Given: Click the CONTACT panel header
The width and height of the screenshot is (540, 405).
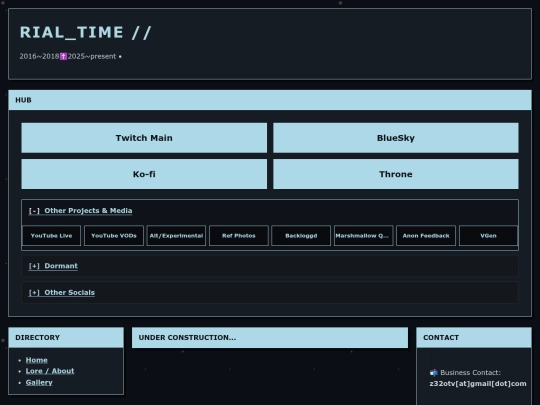Looking at the screenshot, I should 474,338.
